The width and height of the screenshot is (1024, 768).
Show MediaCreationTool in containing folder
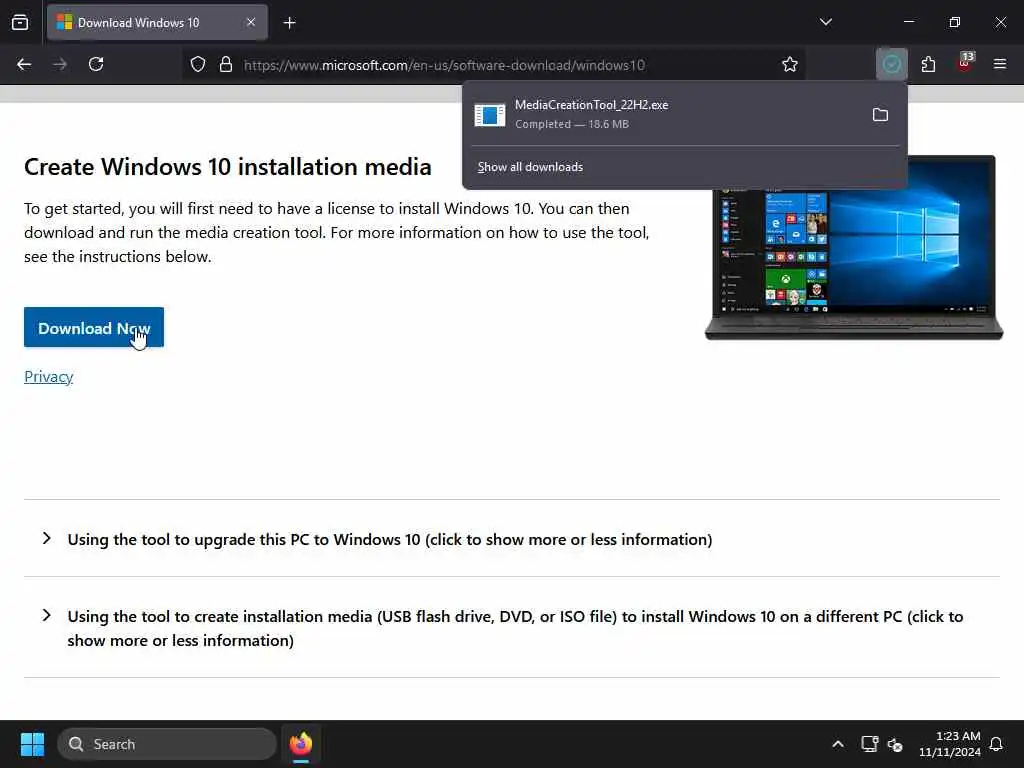pyautogui.click(x=880, y=115)
